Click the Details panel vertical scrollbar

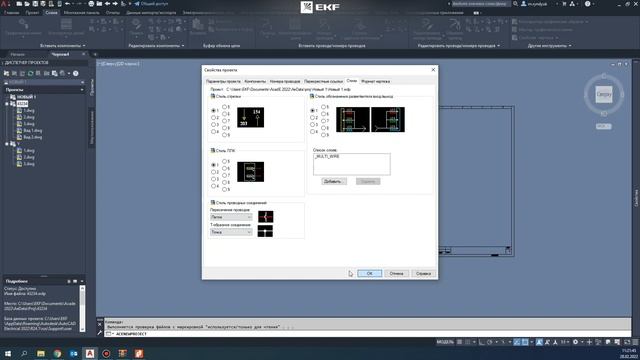[x=82, y=308]
